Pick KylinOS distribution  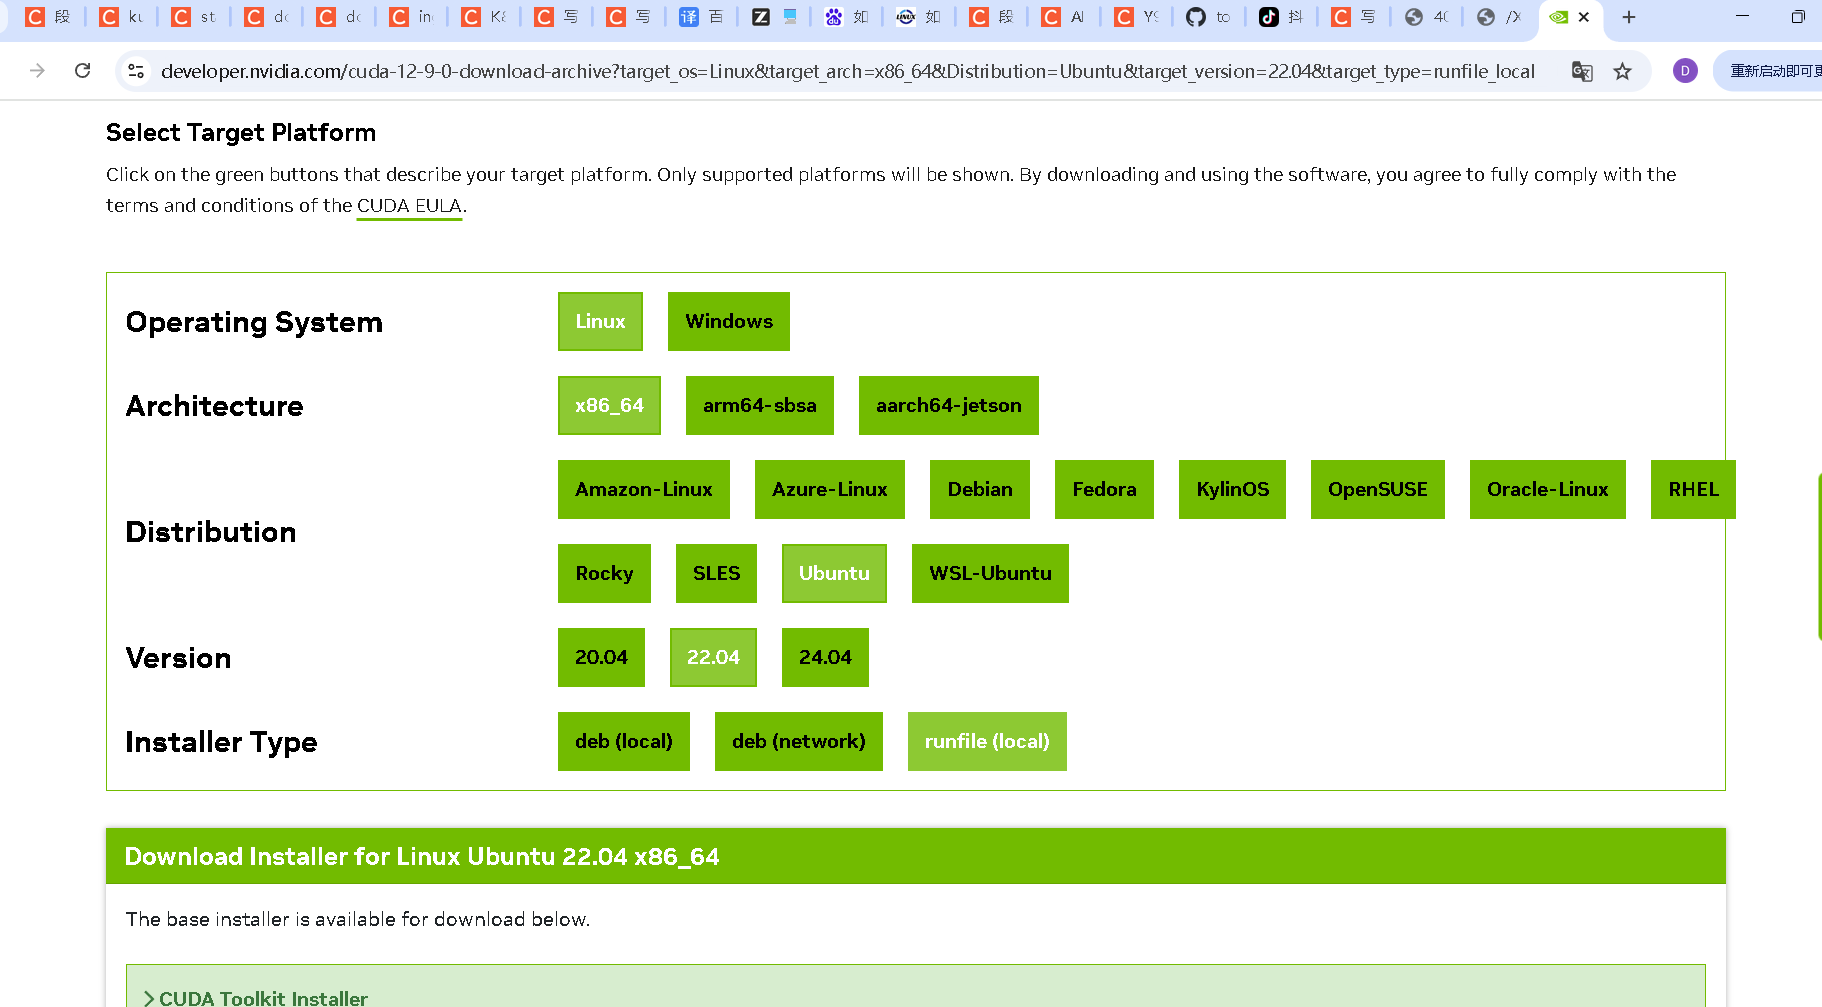[x=1232, y=489]
